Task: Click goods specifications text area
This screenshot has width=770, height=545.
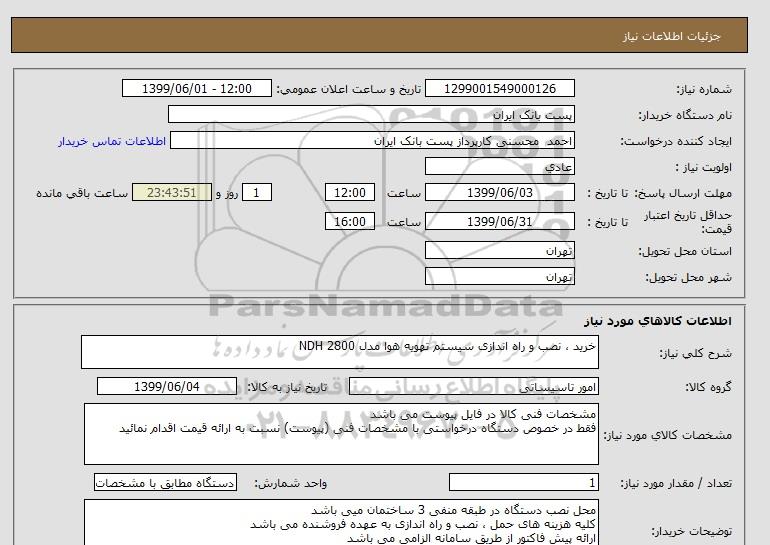Action: [x=341, y=434]
